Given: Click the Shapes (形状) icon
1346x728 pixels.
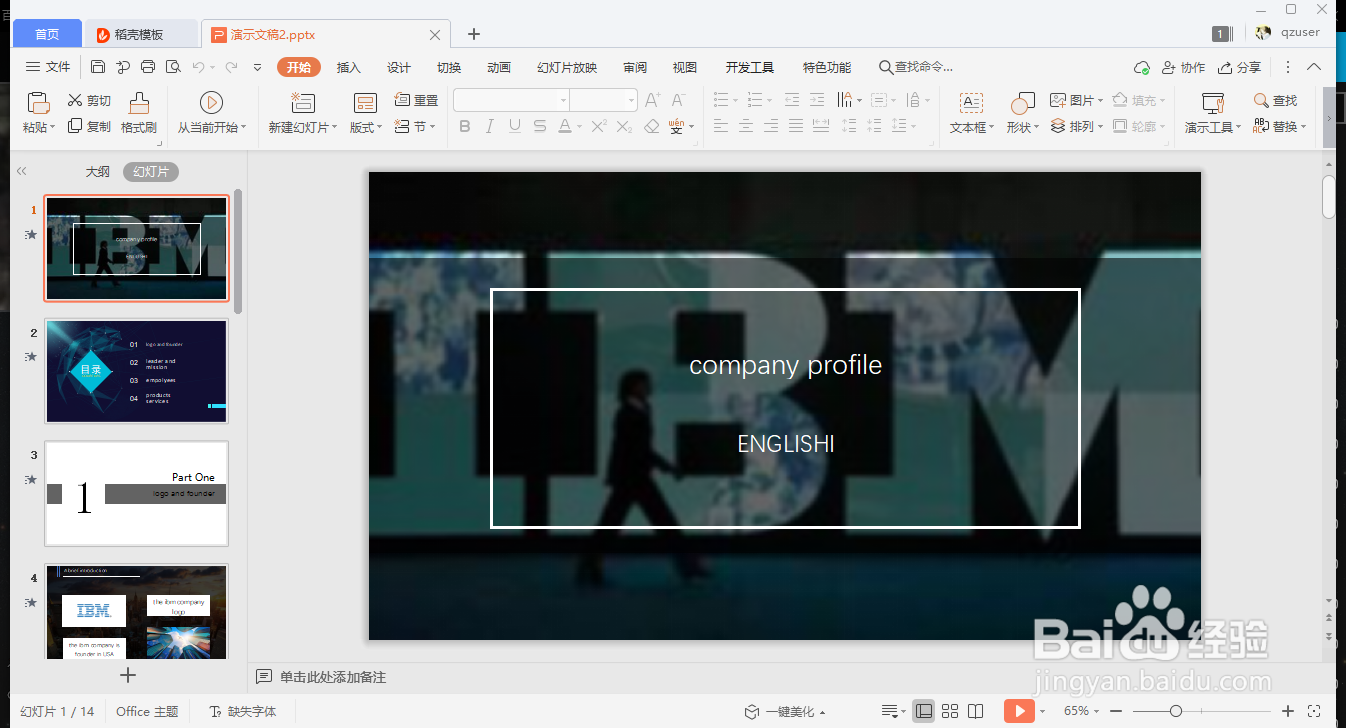Looking at the screenshot, I should point(1022,103).
